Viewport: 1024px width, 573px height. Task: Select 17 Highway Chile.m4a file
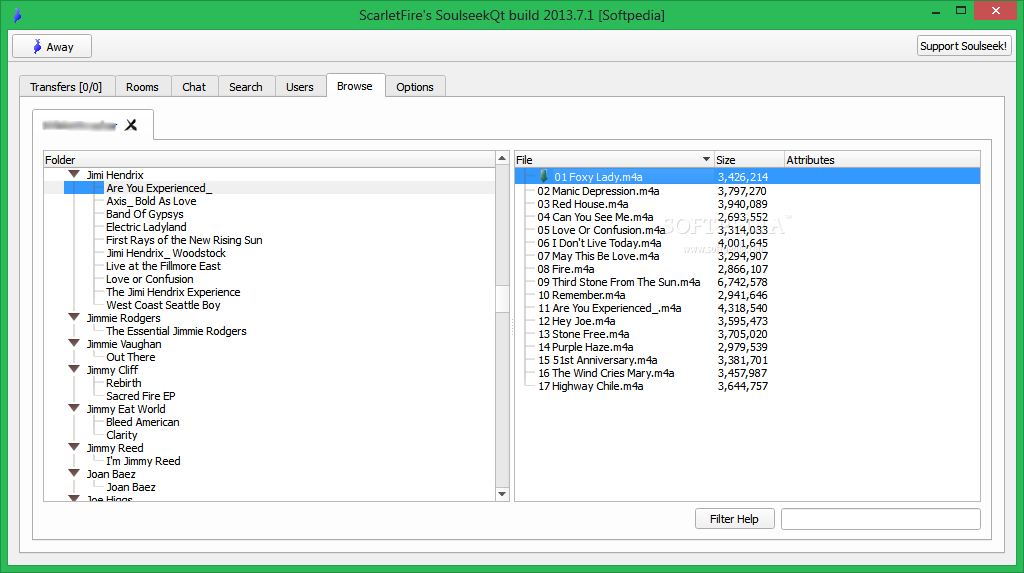click(590, 386)
